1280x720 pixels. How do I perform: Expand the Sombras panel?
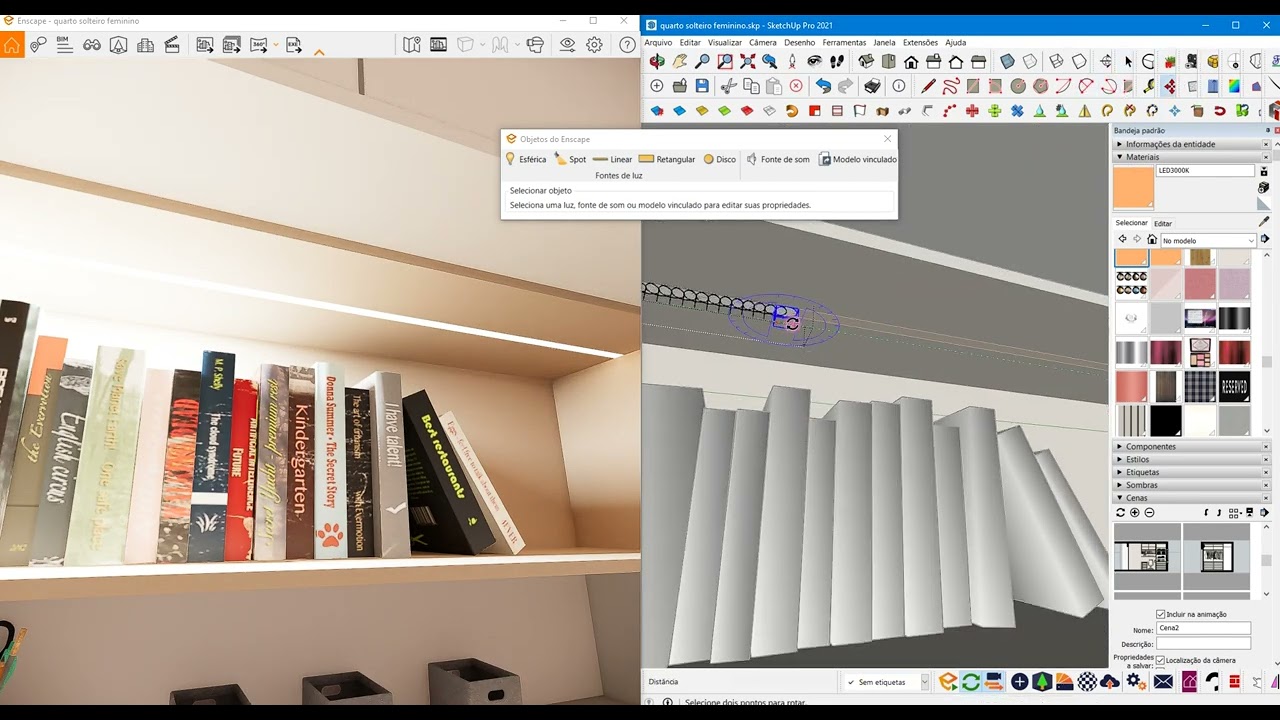point(1190,485)
